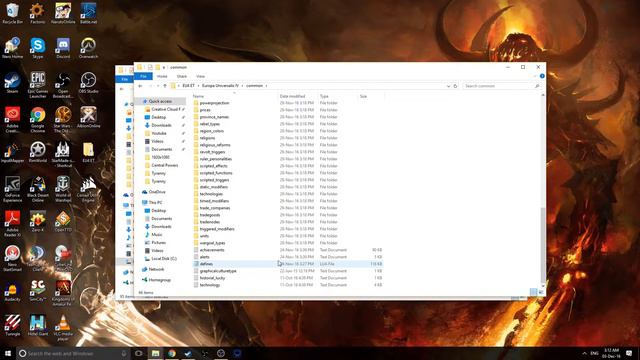Open the Action Center notification icon
Viewport: 640px width, 360px height.
[x=629, y=353]
